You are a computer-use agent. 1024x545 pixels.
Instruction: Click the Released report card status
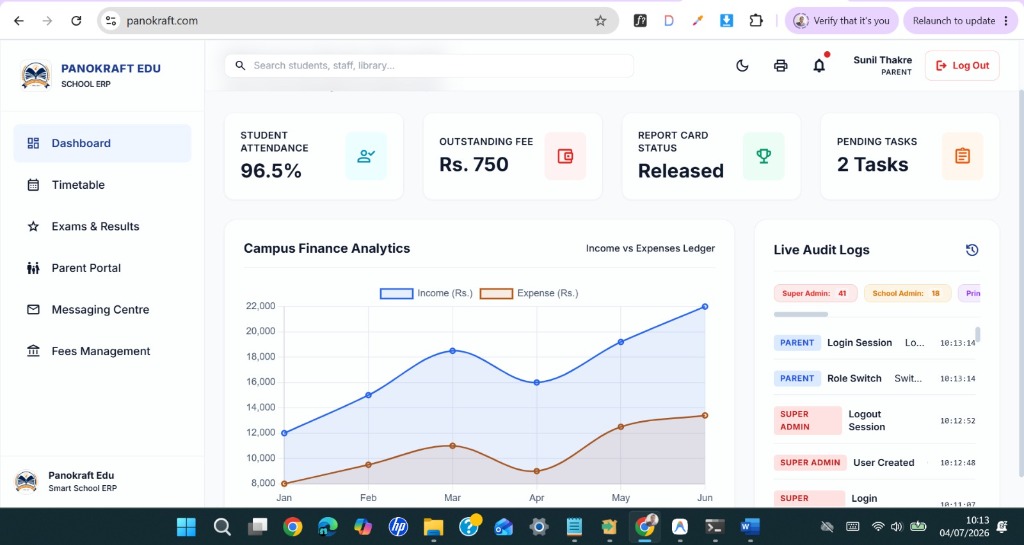coord(680,170)
